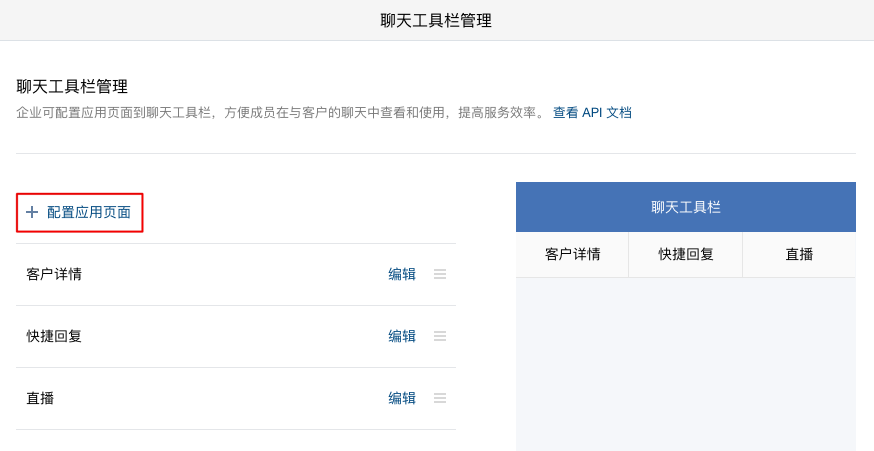Open the 查看 API 文档 link
Screen dimensions: 874x451
click(592, 113)
